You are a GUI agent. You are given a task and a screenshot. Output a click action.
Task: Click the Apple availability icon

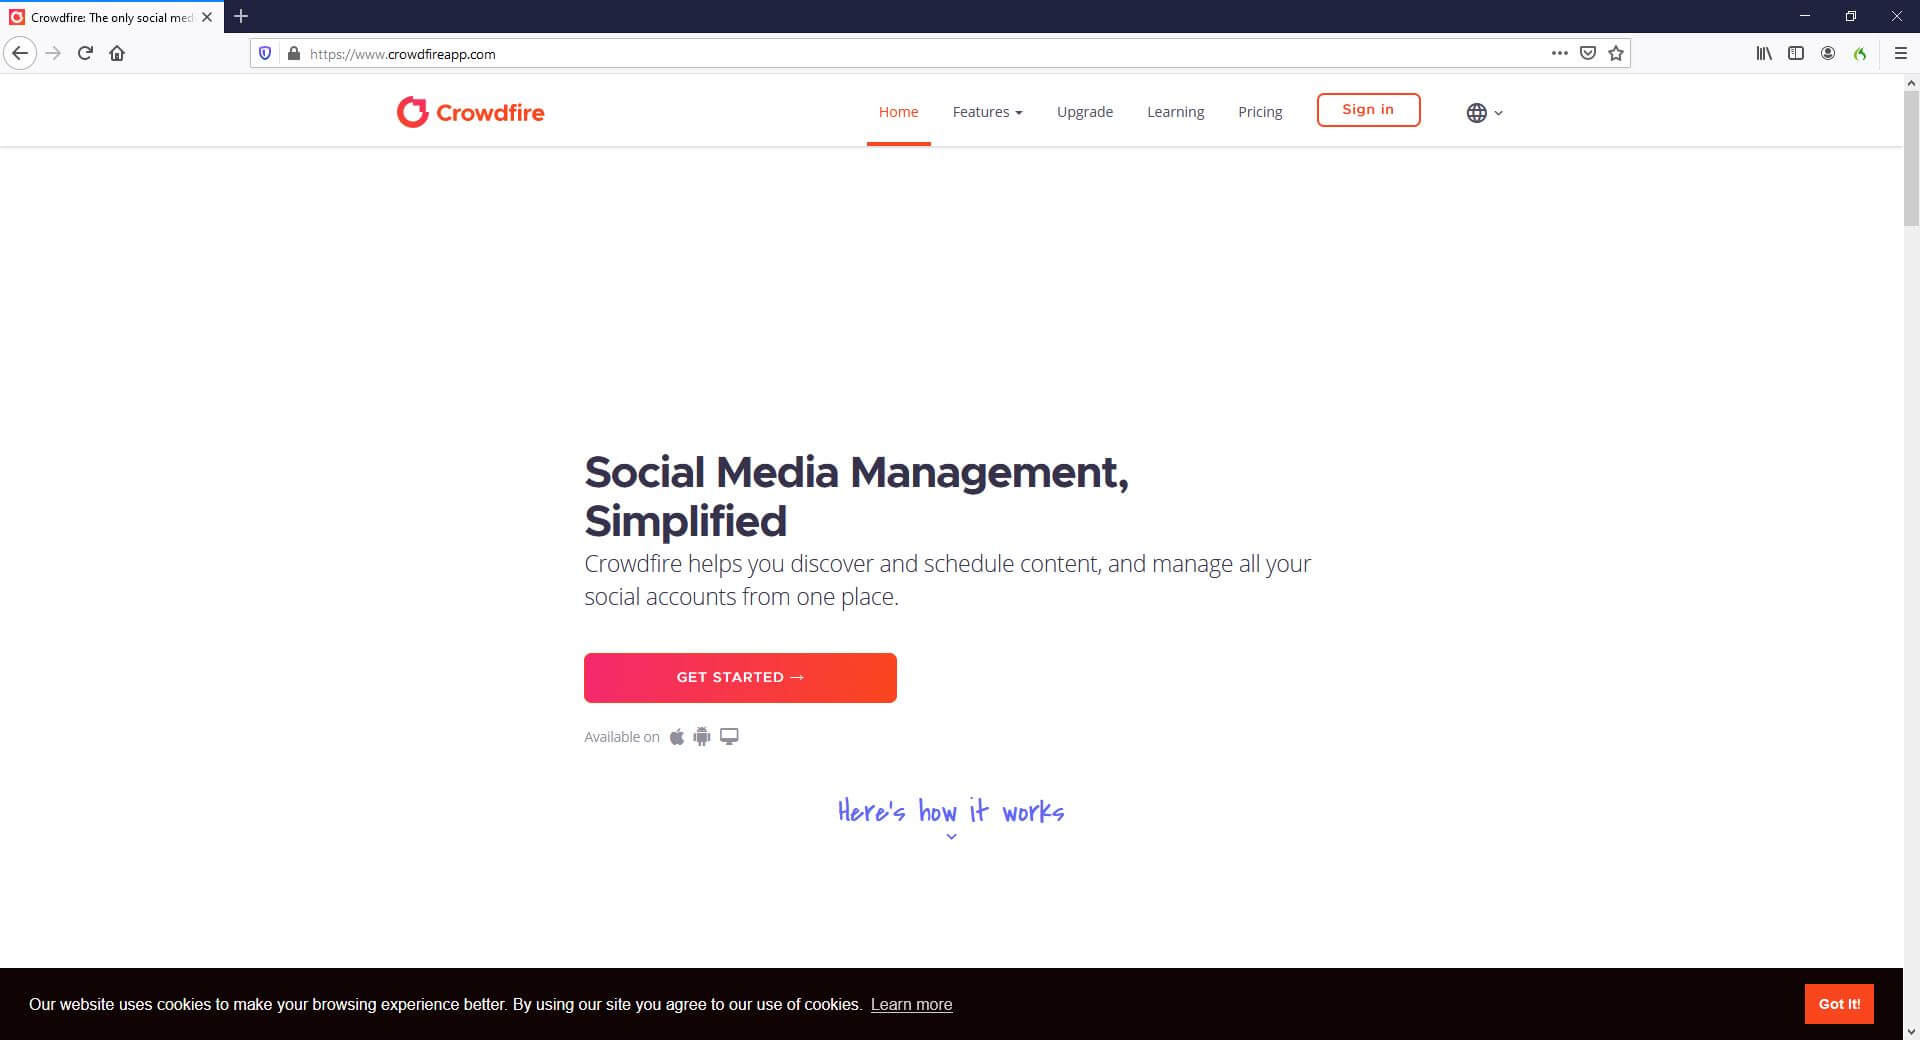click(x=677, y=737)
